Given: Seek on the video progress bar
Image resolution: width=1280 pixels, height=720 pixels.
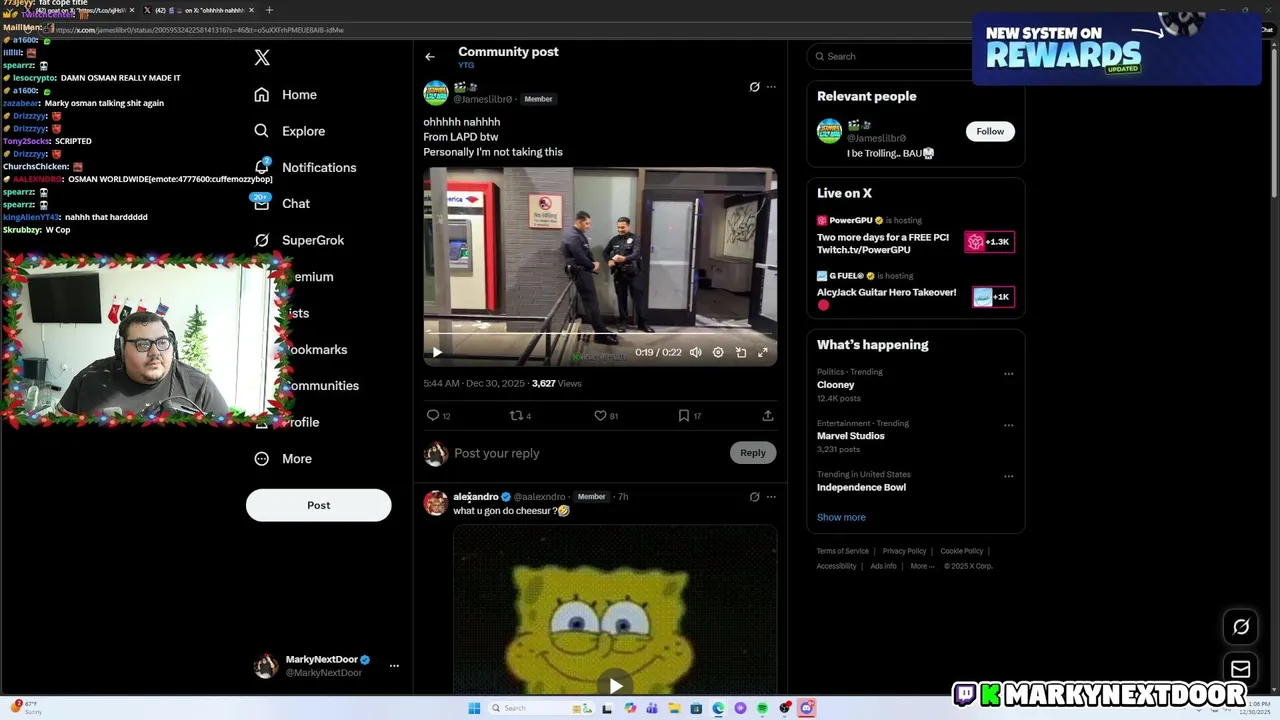Looking at the screenshot, I should pos(600,333).
